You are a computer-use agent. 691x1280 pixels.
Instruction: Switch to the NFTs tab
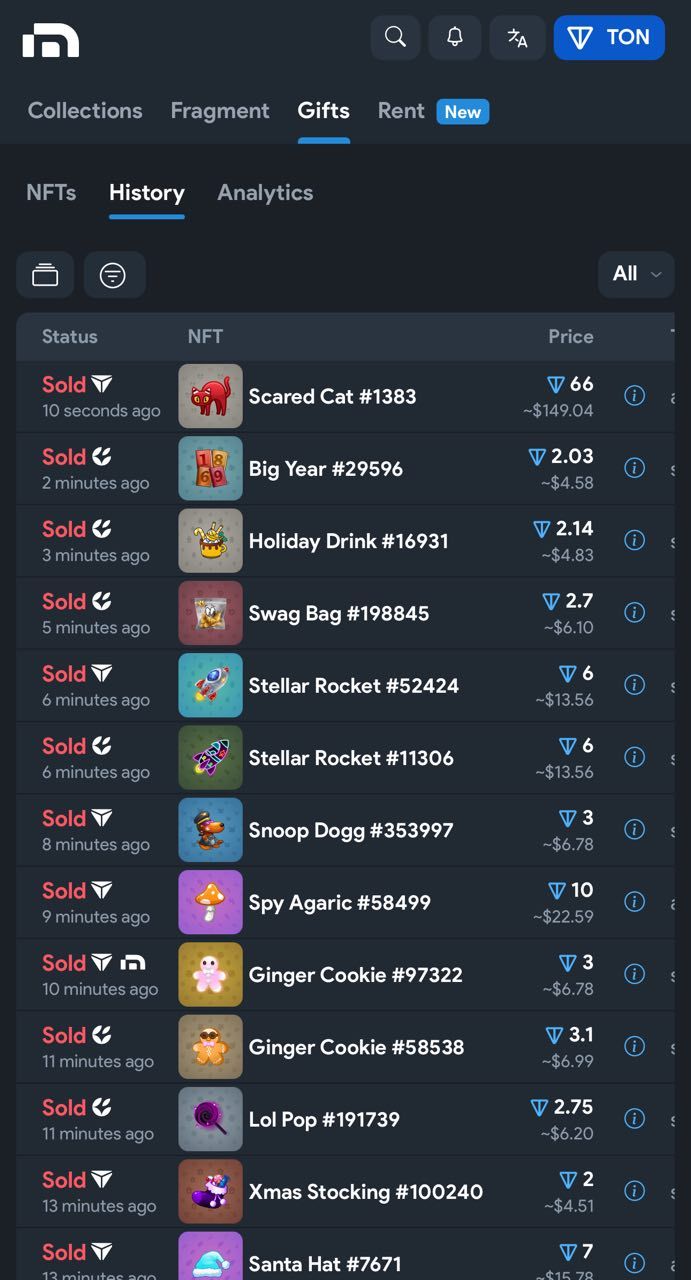pyautogui.click(x=50, y=192)
